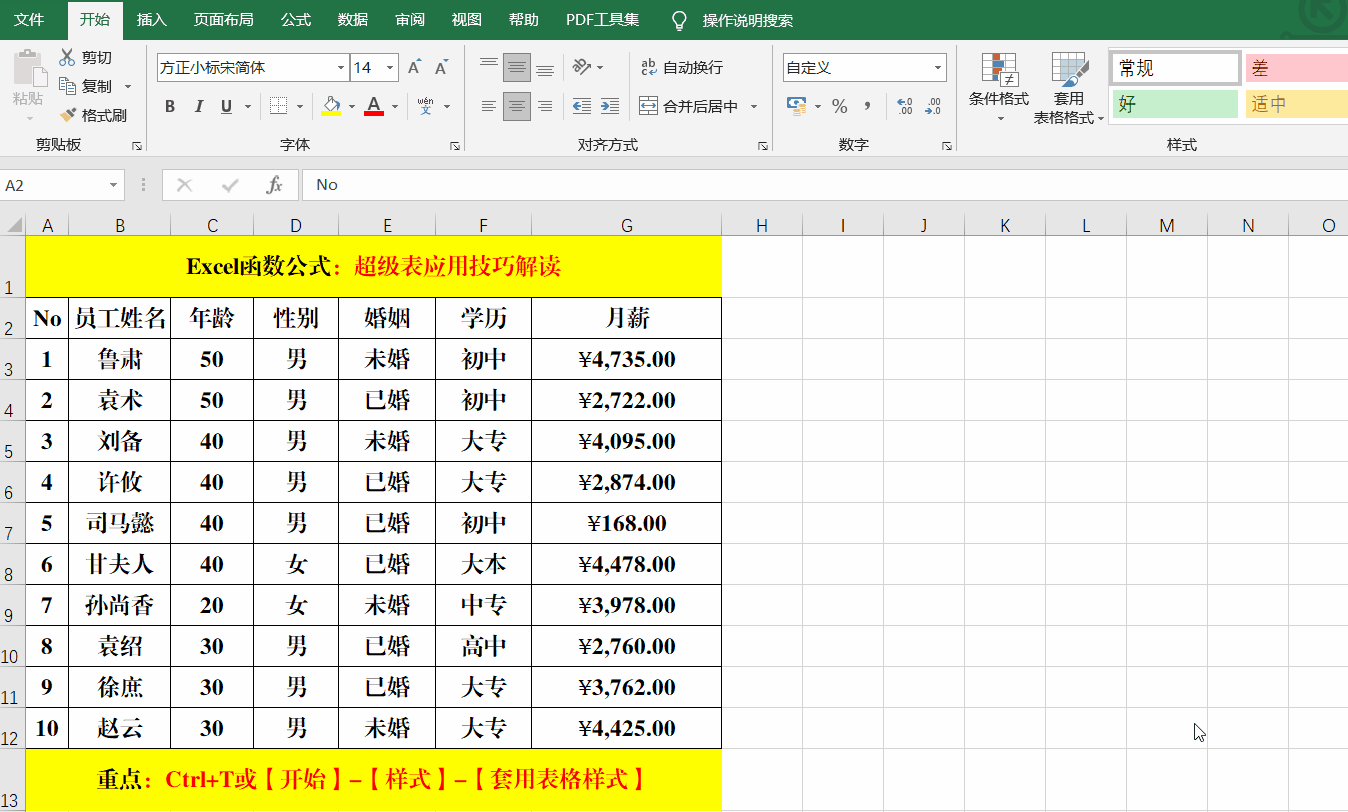Expand the font size dropdown
This screenshot has width=1348, height=812.
388,66
